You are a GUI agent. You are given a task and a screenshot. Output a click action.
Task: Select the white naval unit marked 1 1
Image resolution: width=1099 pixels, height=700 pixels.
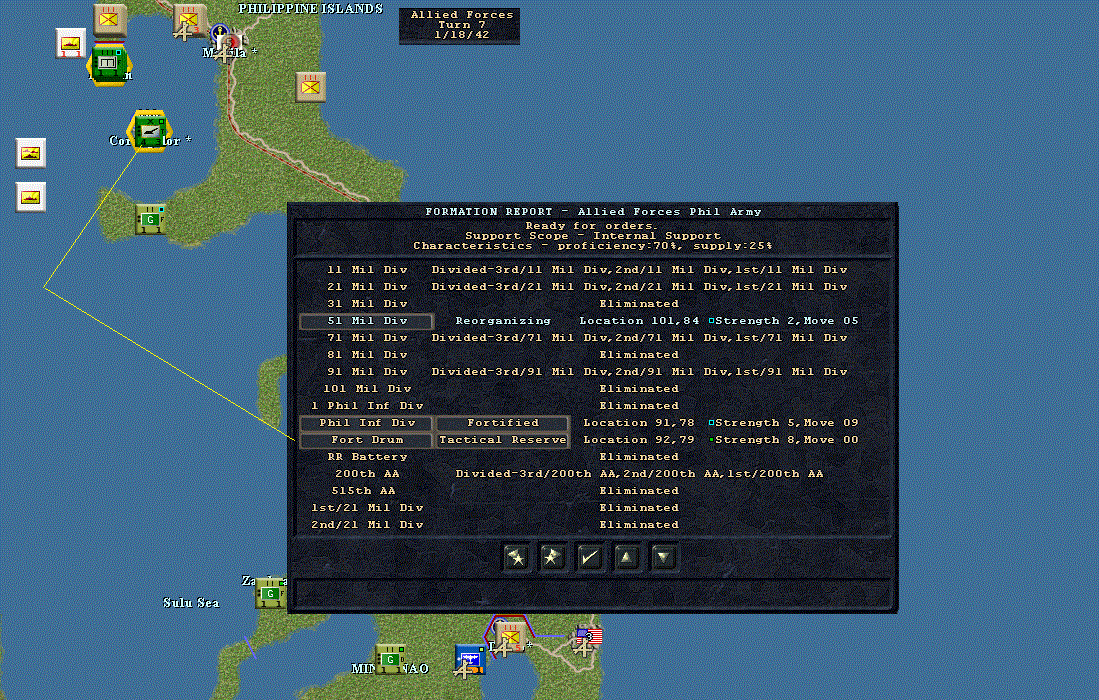pyautogui.click(x=71, y=43)
